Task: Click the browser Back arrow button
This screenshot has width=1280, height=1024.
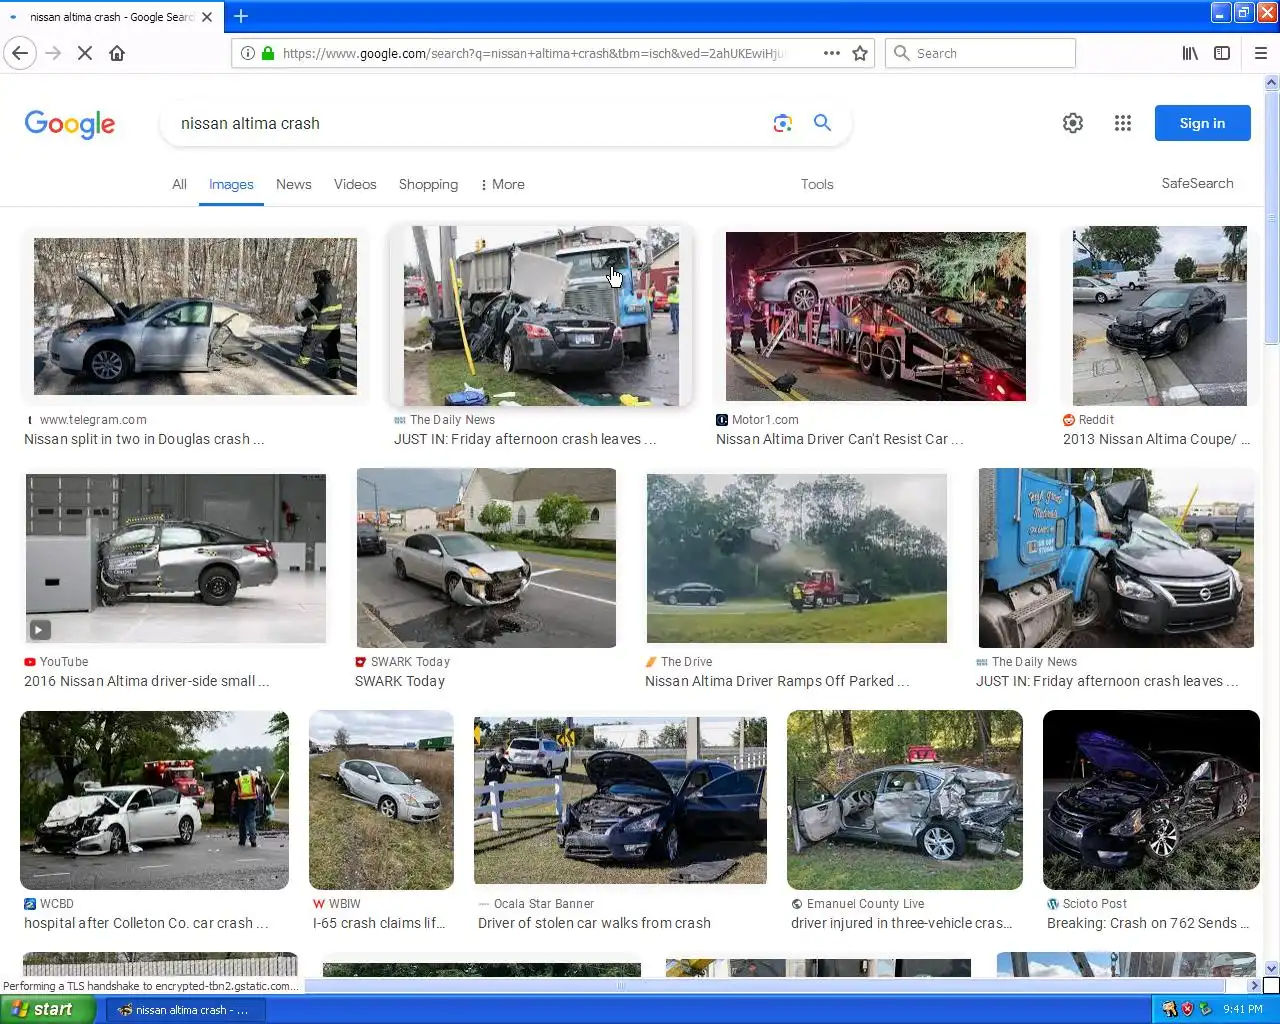Action: 20,53
